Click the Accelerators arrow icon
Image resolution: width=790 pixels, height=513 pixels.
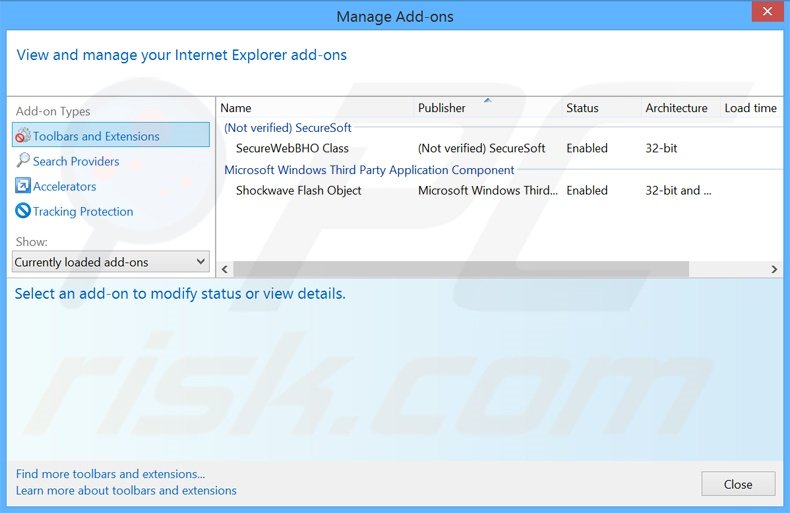23,185
